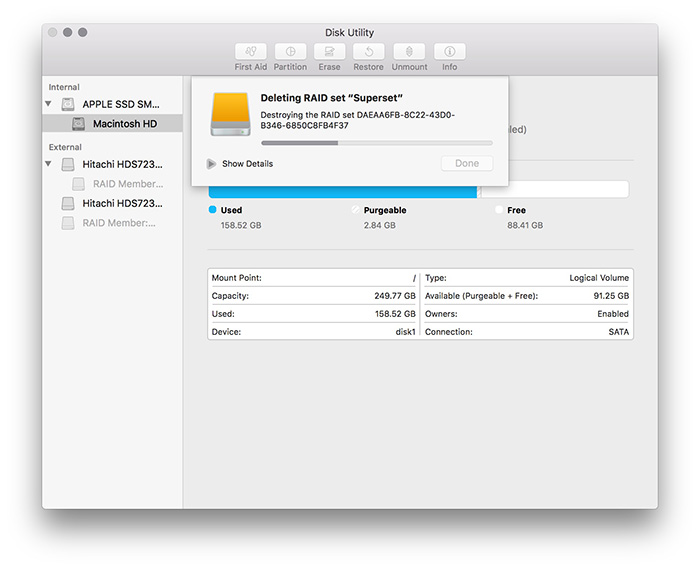Click the RAID deletion progress bar
700x569 pixels.
tap(377, 143)
